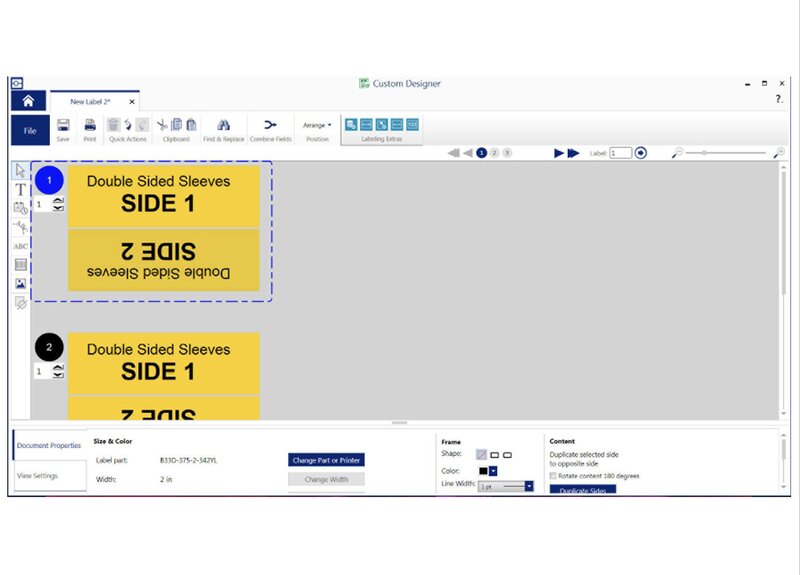The width and height of the screenshot is (800, 575).
Task: Select the shape tool at bottom of toolbox
Action: [20, 303]
